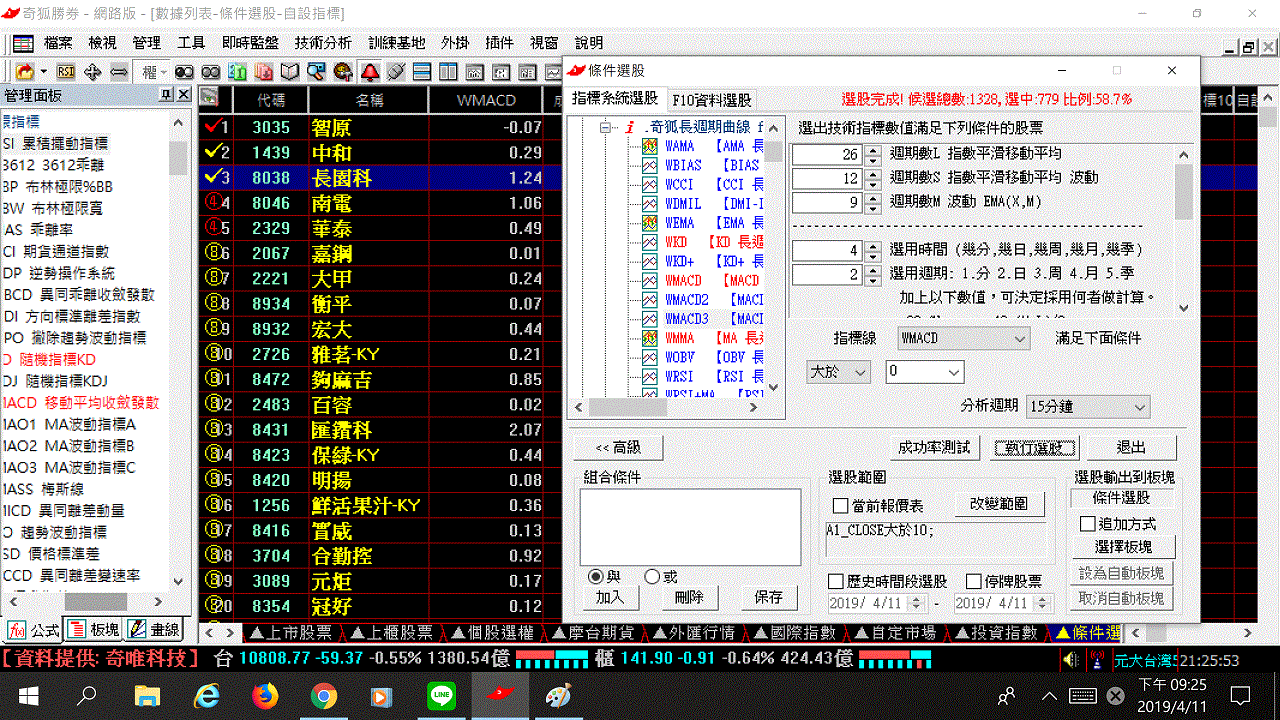Select the 或 radio button
The image size is (1280, 720).
tap(652, 577)
